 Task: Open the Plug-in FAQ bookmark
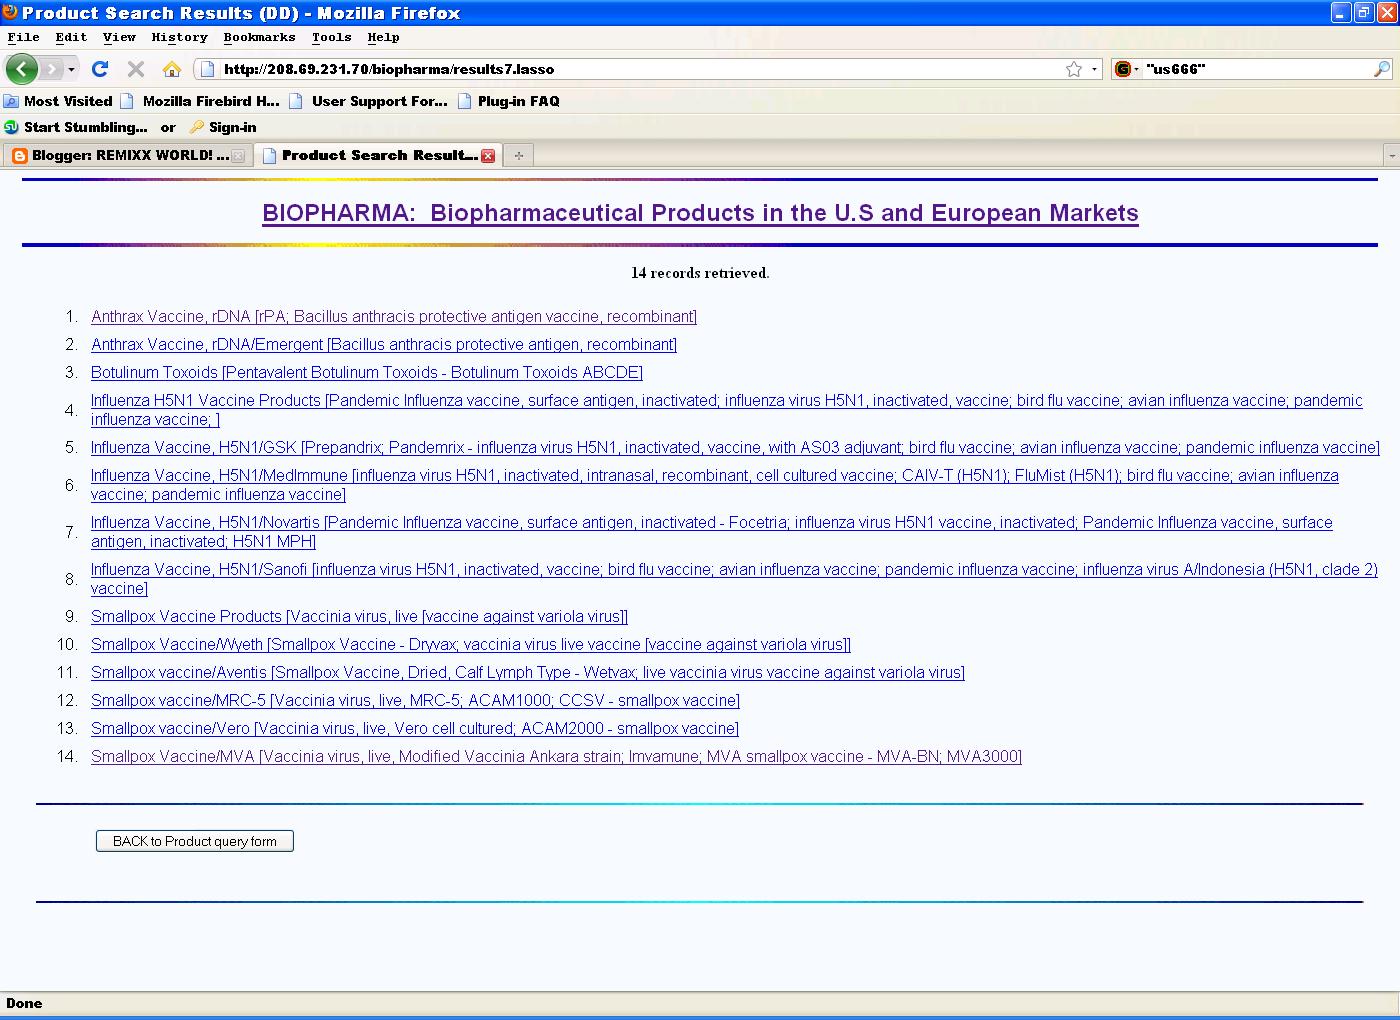pos(508,101)
